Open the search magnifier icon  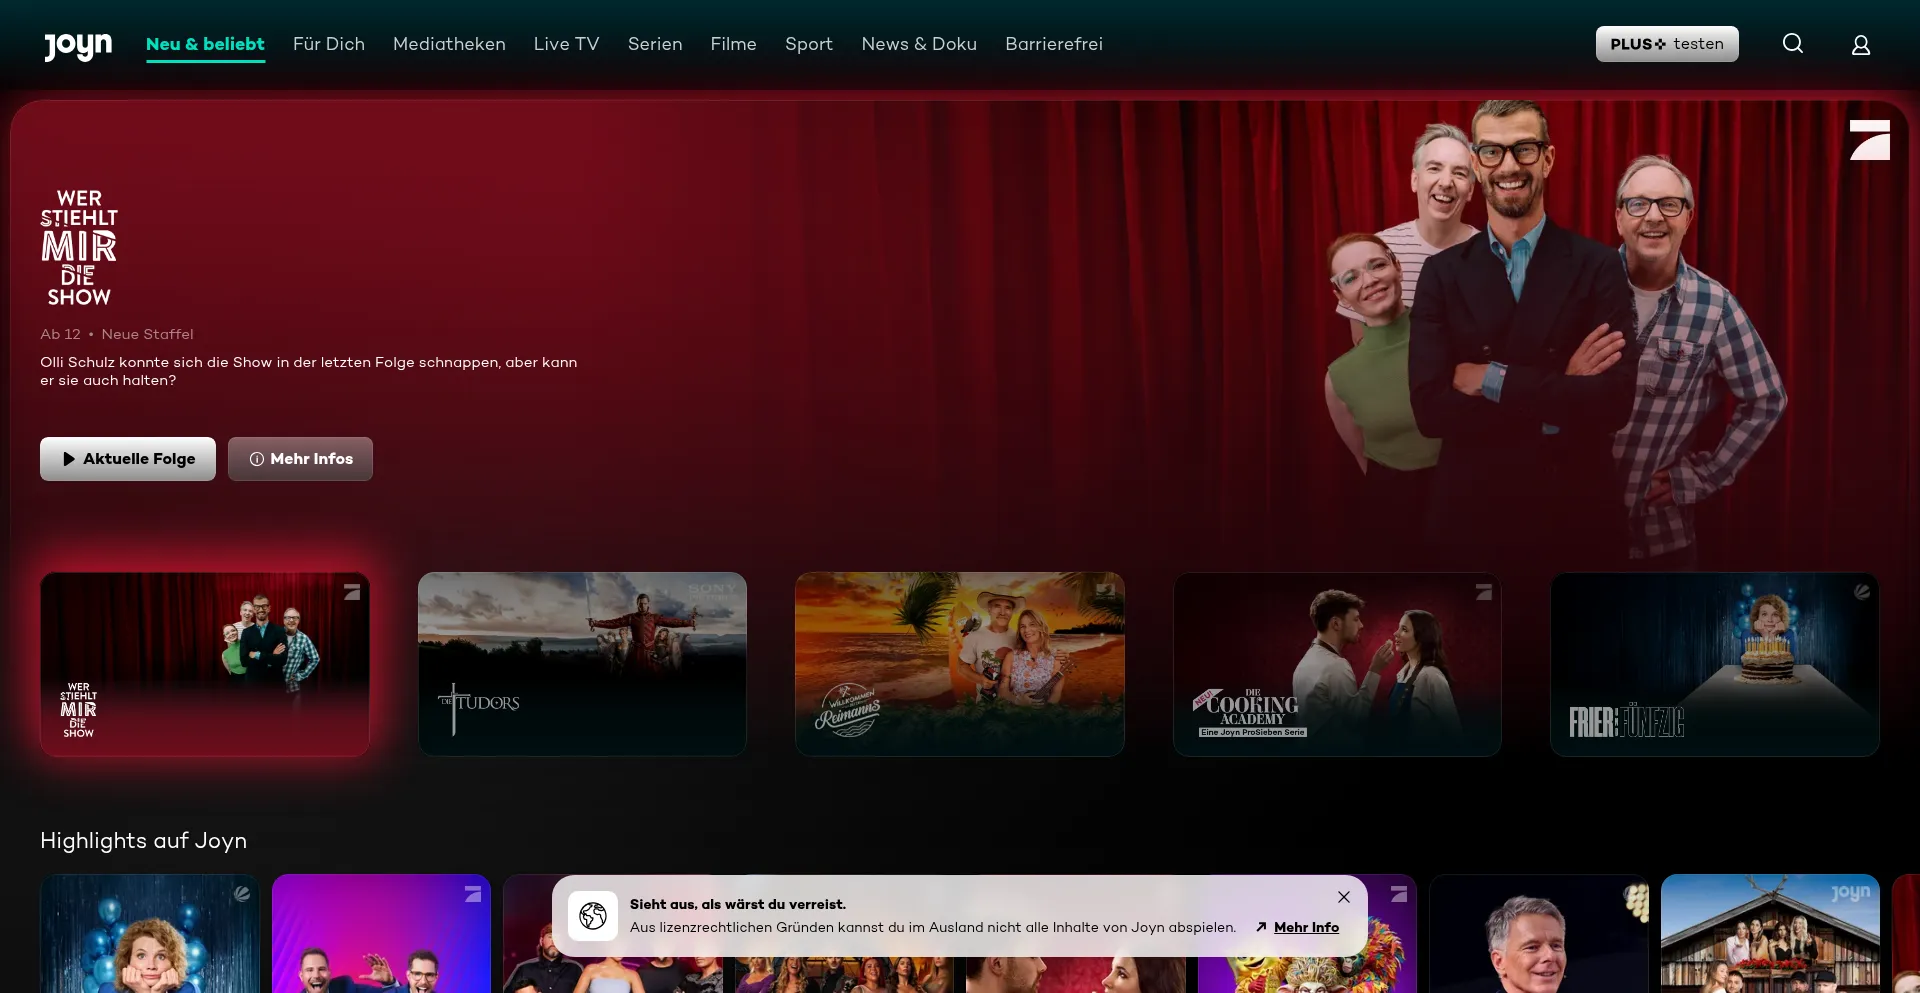coord(1793,44)
